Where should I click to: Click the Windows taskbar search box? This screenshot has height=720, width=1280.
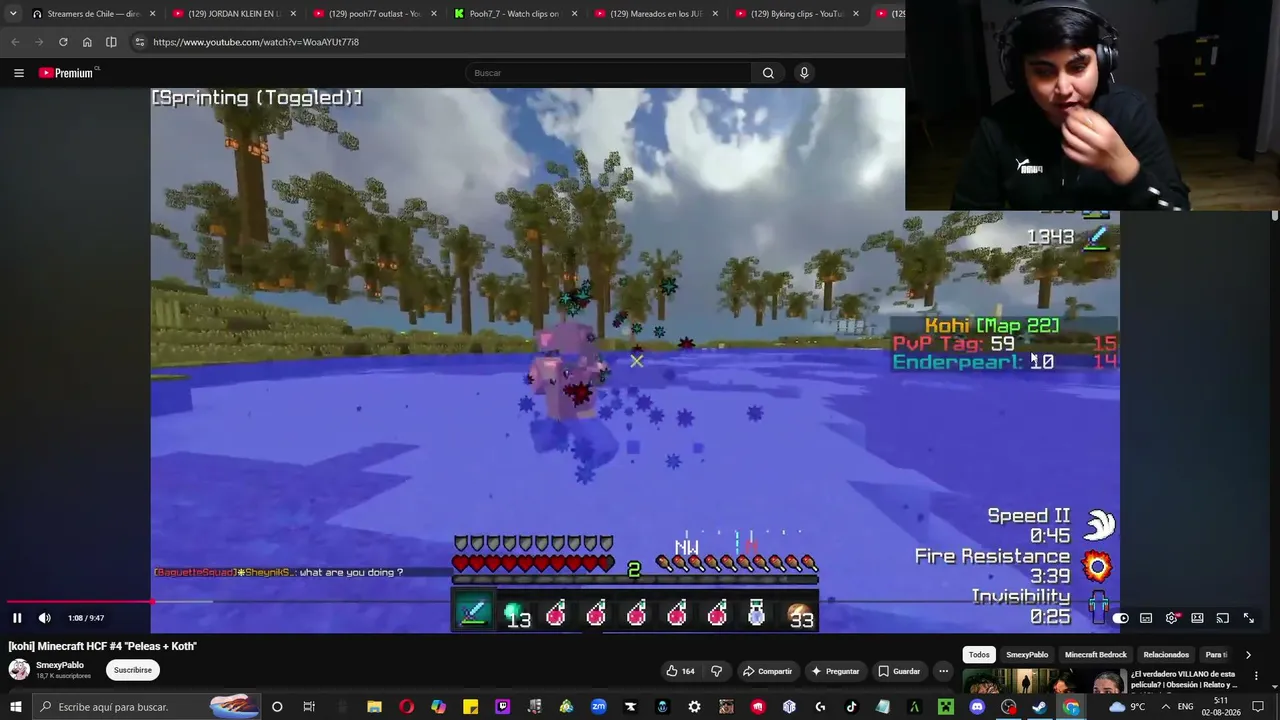(146, 707)
